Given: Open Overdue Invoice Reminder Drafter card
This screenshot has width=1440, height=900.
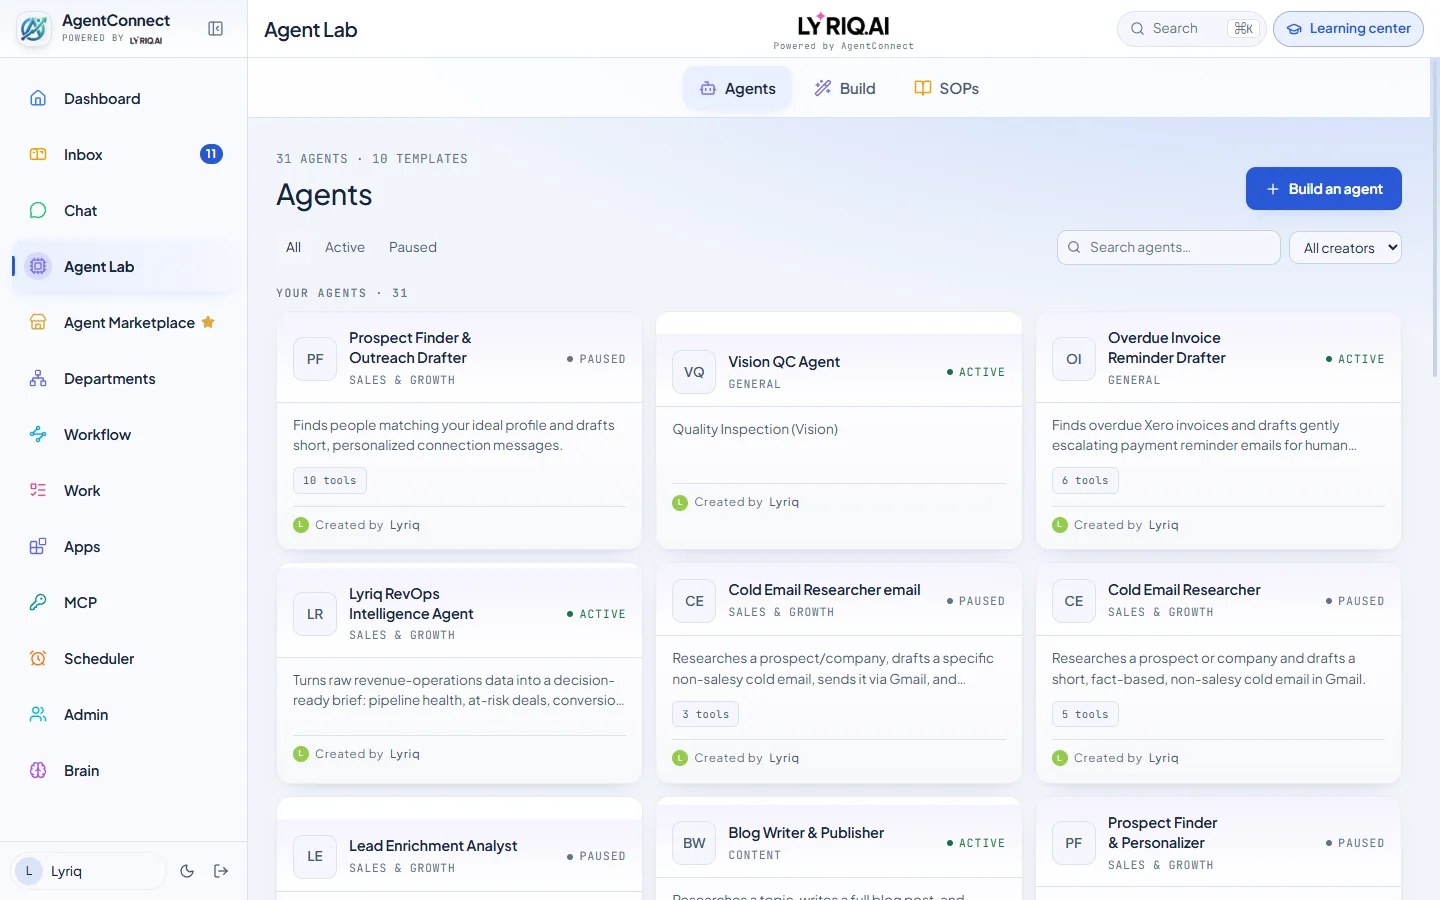Looking at the screenshot, I should tap(1218, 430).
